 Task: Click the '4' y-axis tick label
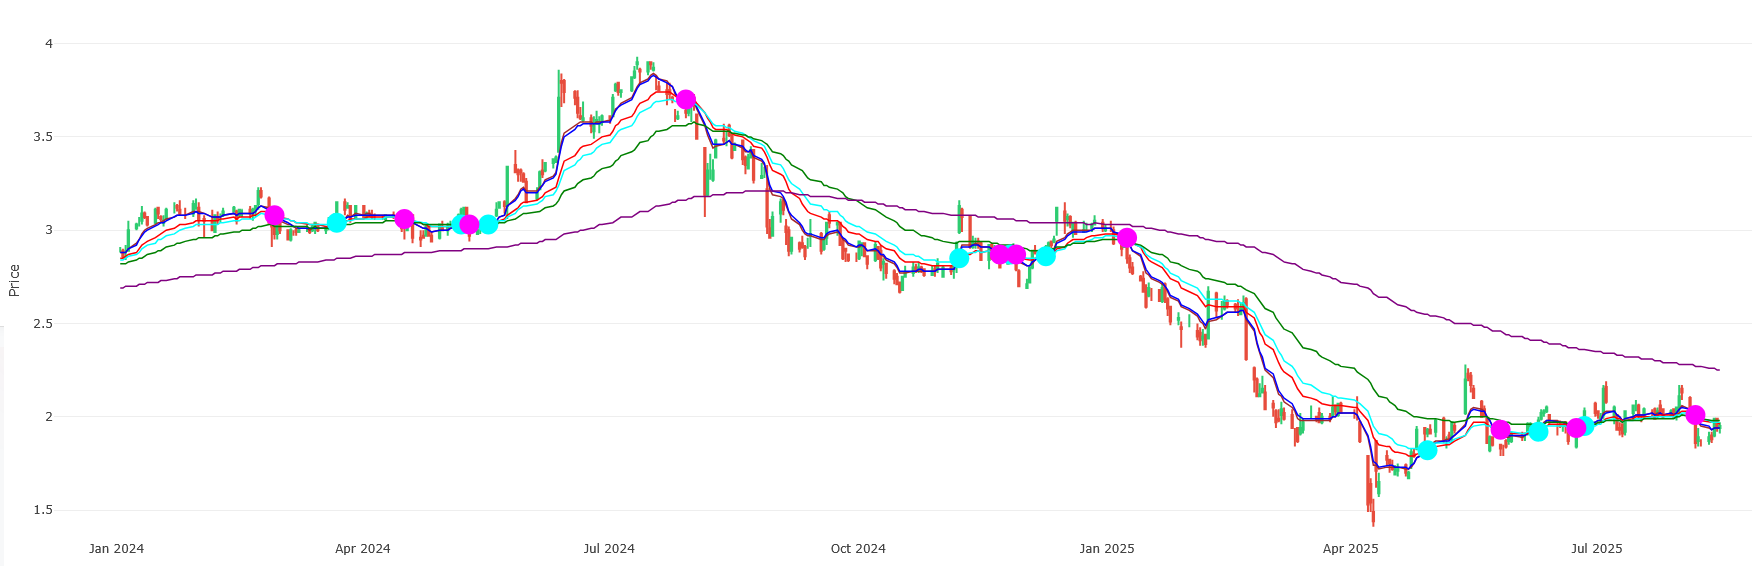(48, 44)
